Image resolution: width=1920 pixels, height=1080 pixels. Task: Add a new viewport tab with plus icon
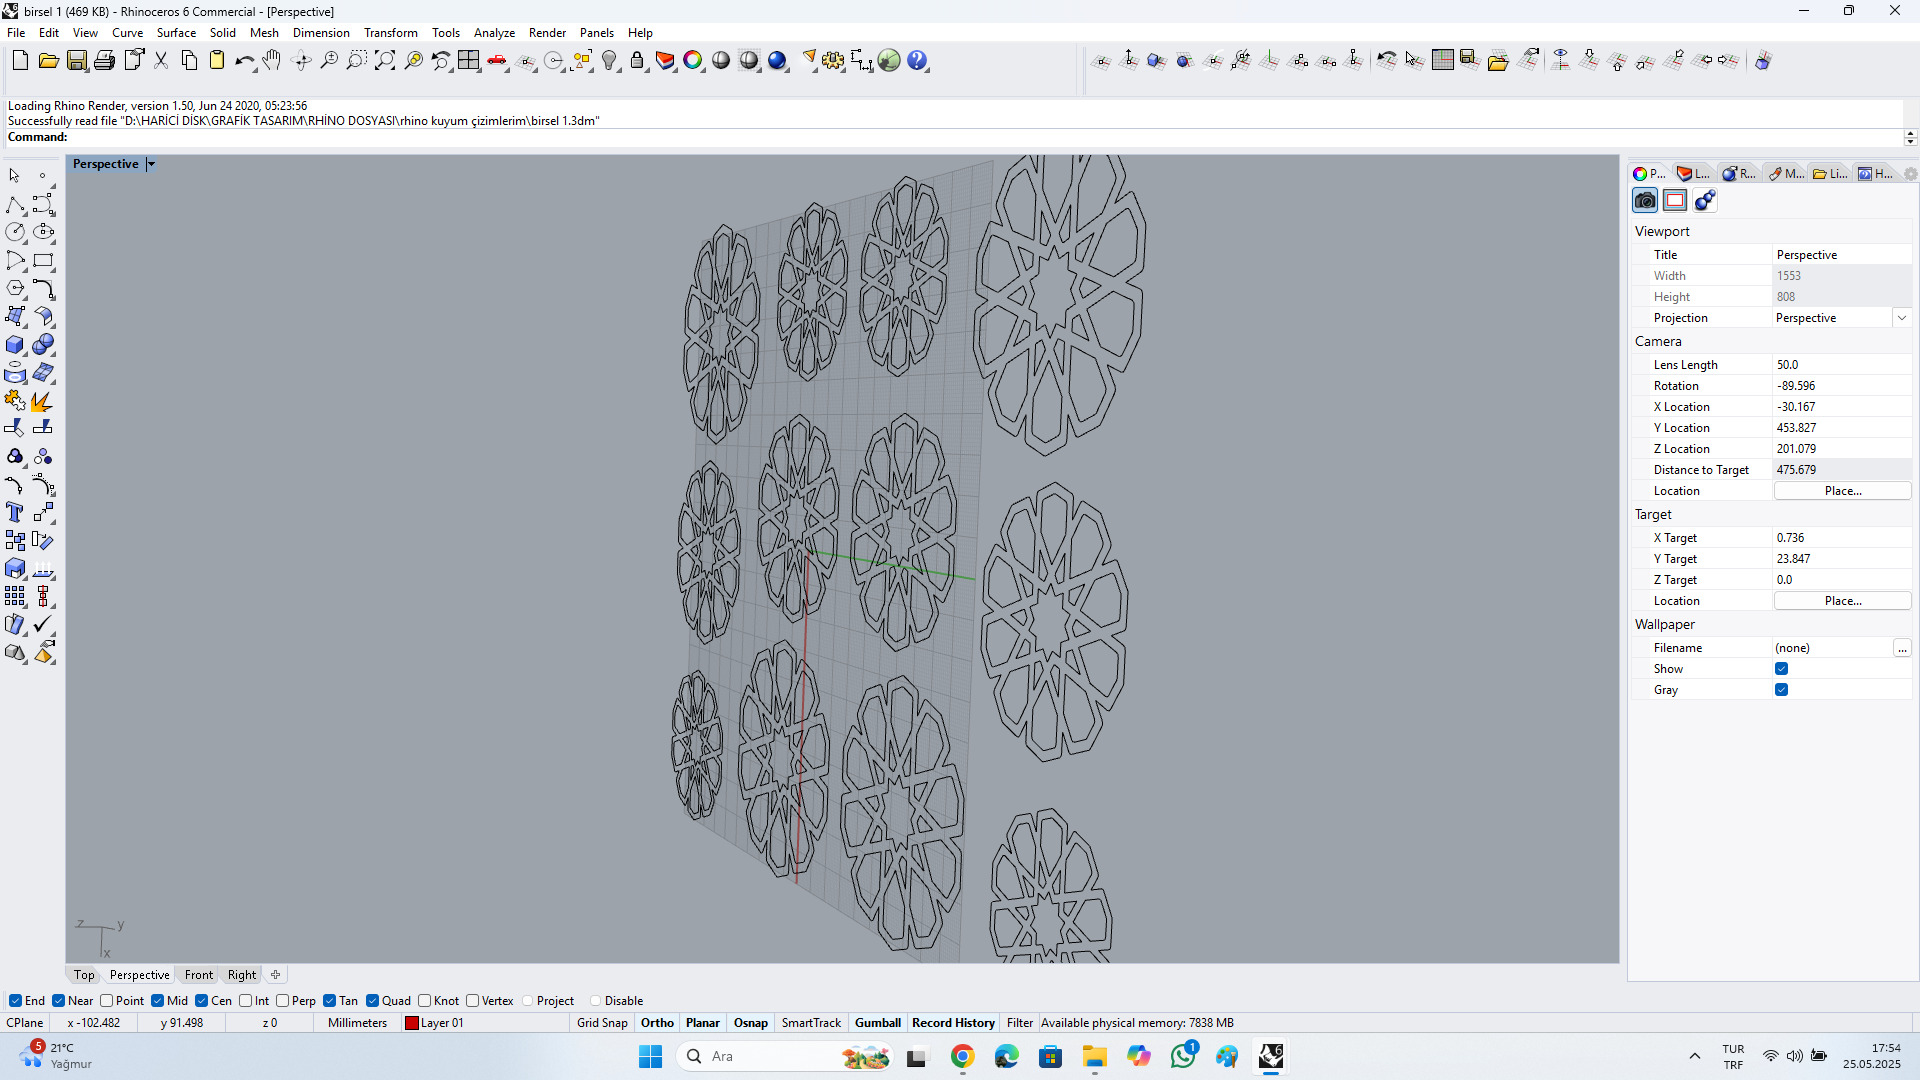(276, 975)
